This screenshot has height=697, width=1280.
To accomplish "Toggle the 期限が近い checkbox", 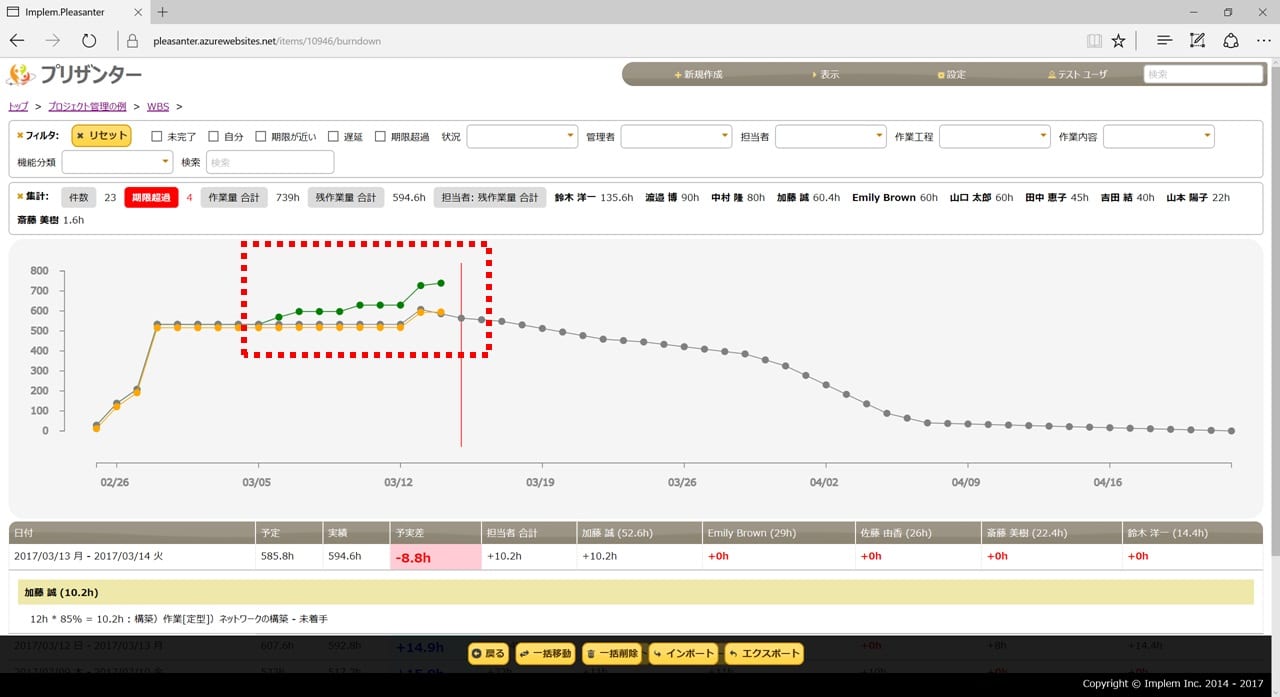I will point(261,137).
